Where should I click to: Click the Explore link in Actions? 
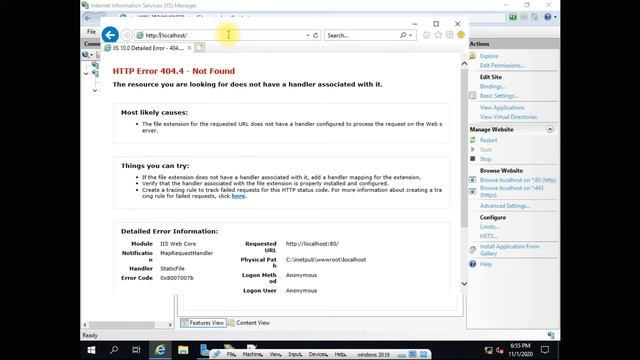(x=489, y=56)
